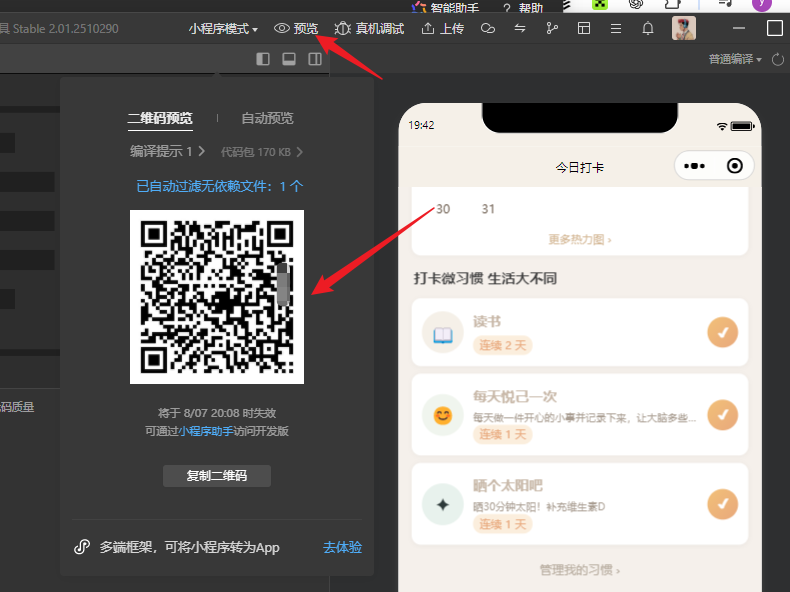790x592 pixels.
Task: Switch to the 二维码预览 tab
Action: 160,118
